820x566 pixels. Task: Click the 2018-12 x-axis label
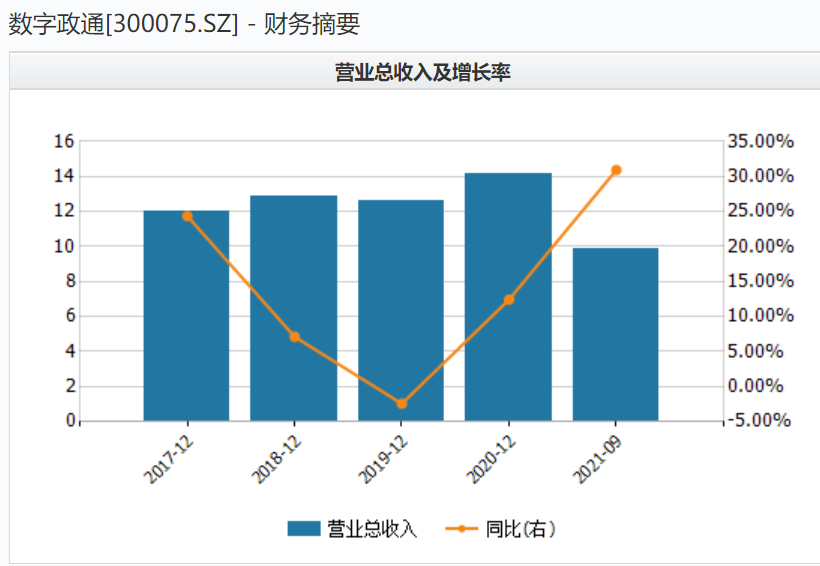point(276,460)
